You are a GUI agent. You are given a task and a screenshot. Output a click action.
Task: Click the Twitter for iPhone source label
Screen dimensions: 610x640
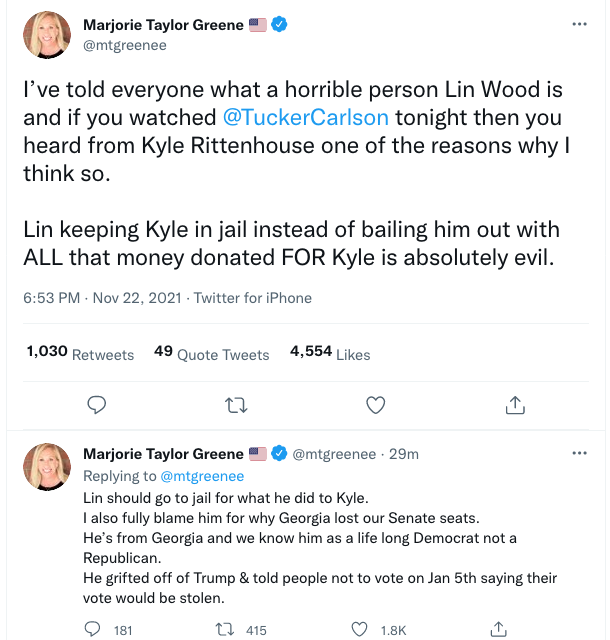pos(253,298)
